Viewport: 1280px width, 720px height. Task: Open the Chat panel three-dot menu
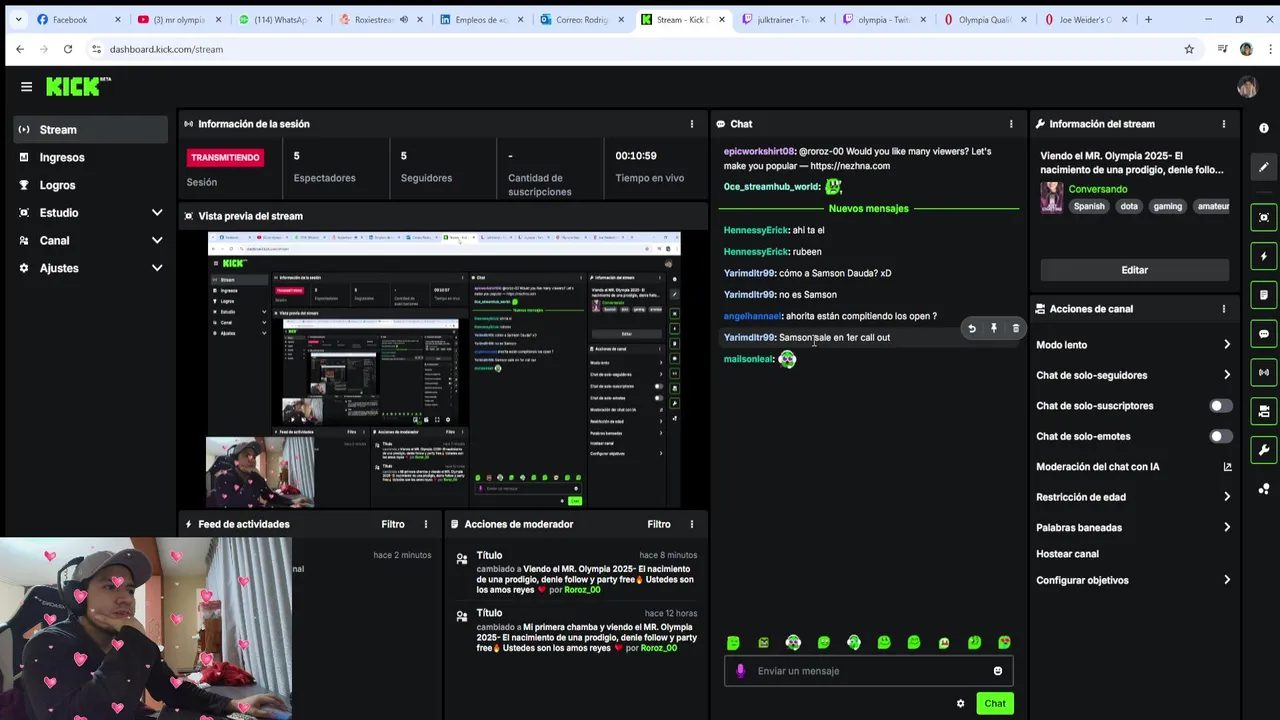click(x=1010, y=124)
